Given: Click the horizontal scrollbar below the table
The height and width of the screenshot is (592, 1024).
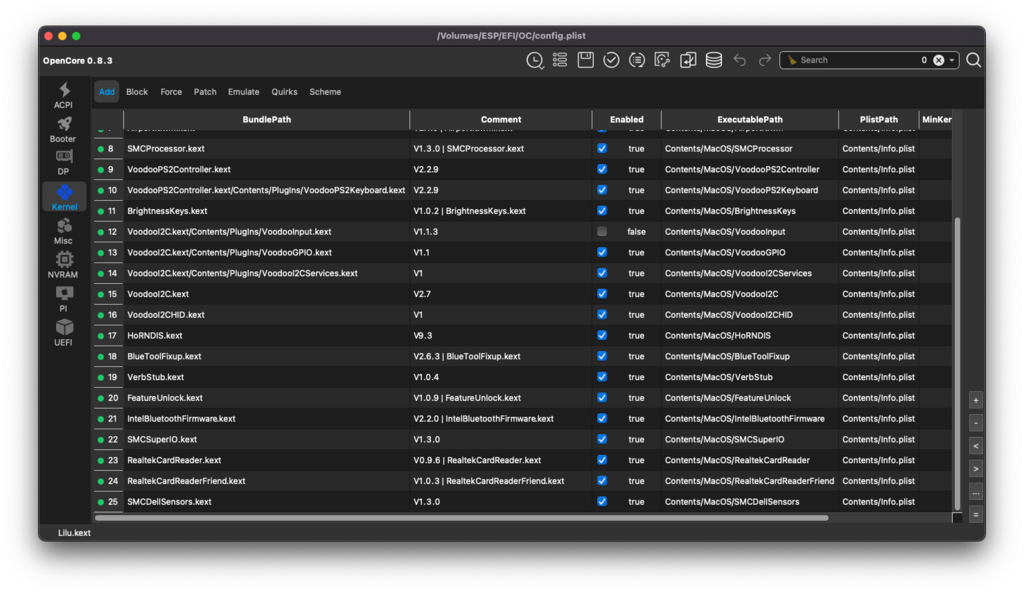Looking at the screenshot, I should (x=460, y=518).
